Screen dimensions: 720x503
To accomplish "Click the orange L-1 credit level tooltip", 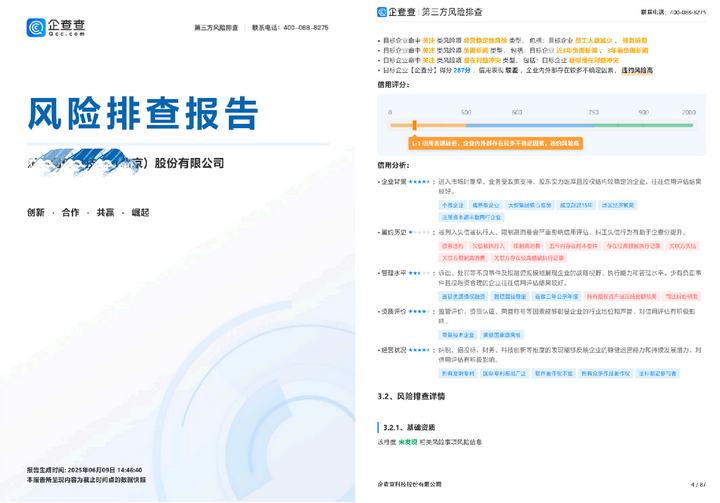I will click(x=495, y=144).
